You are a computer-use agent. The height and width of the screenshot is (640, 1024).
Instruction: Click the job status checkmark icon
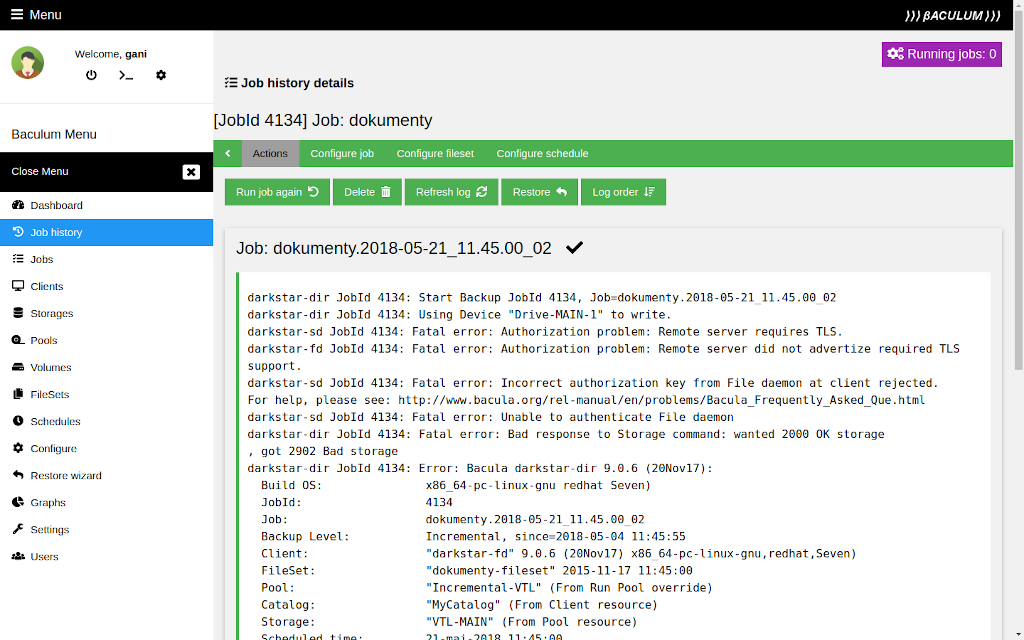point(575,248)
